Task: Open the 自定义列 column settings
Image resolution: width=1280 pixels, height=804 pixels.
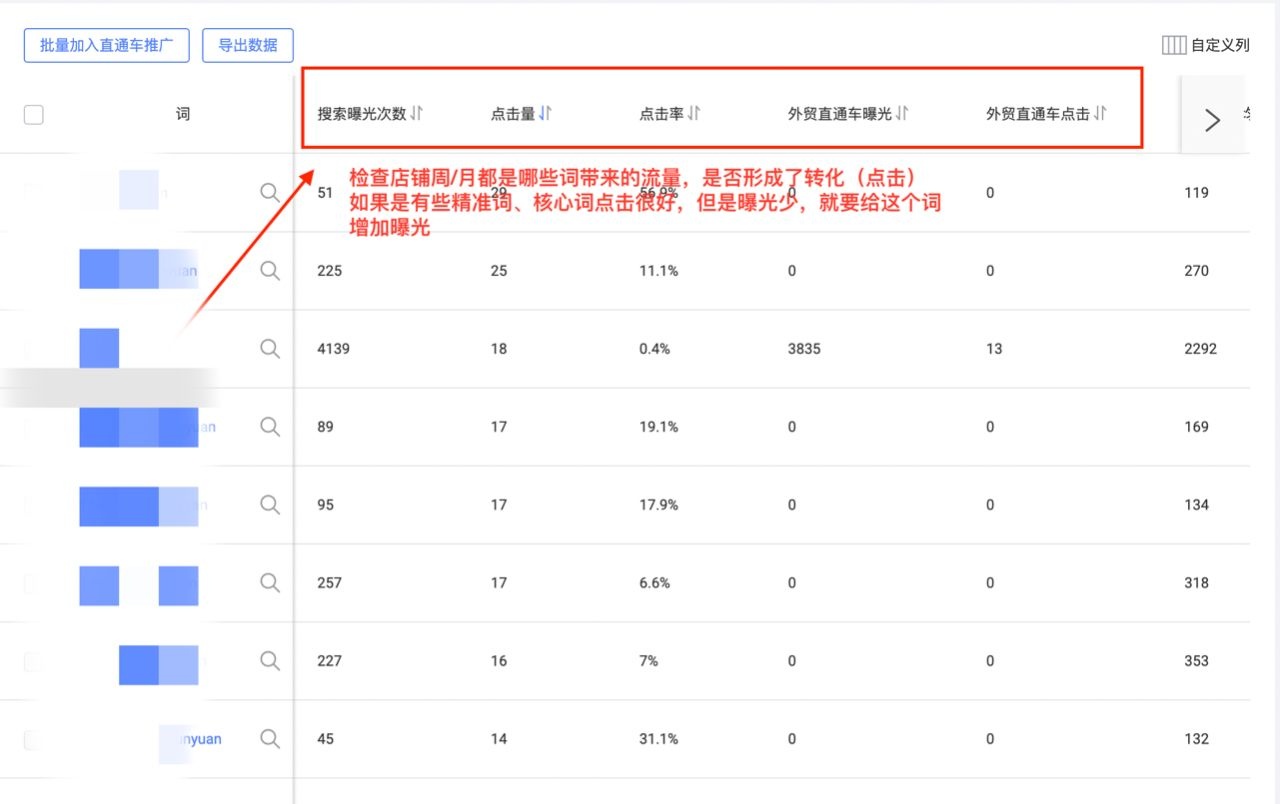Action: [x=1206, y=45]
